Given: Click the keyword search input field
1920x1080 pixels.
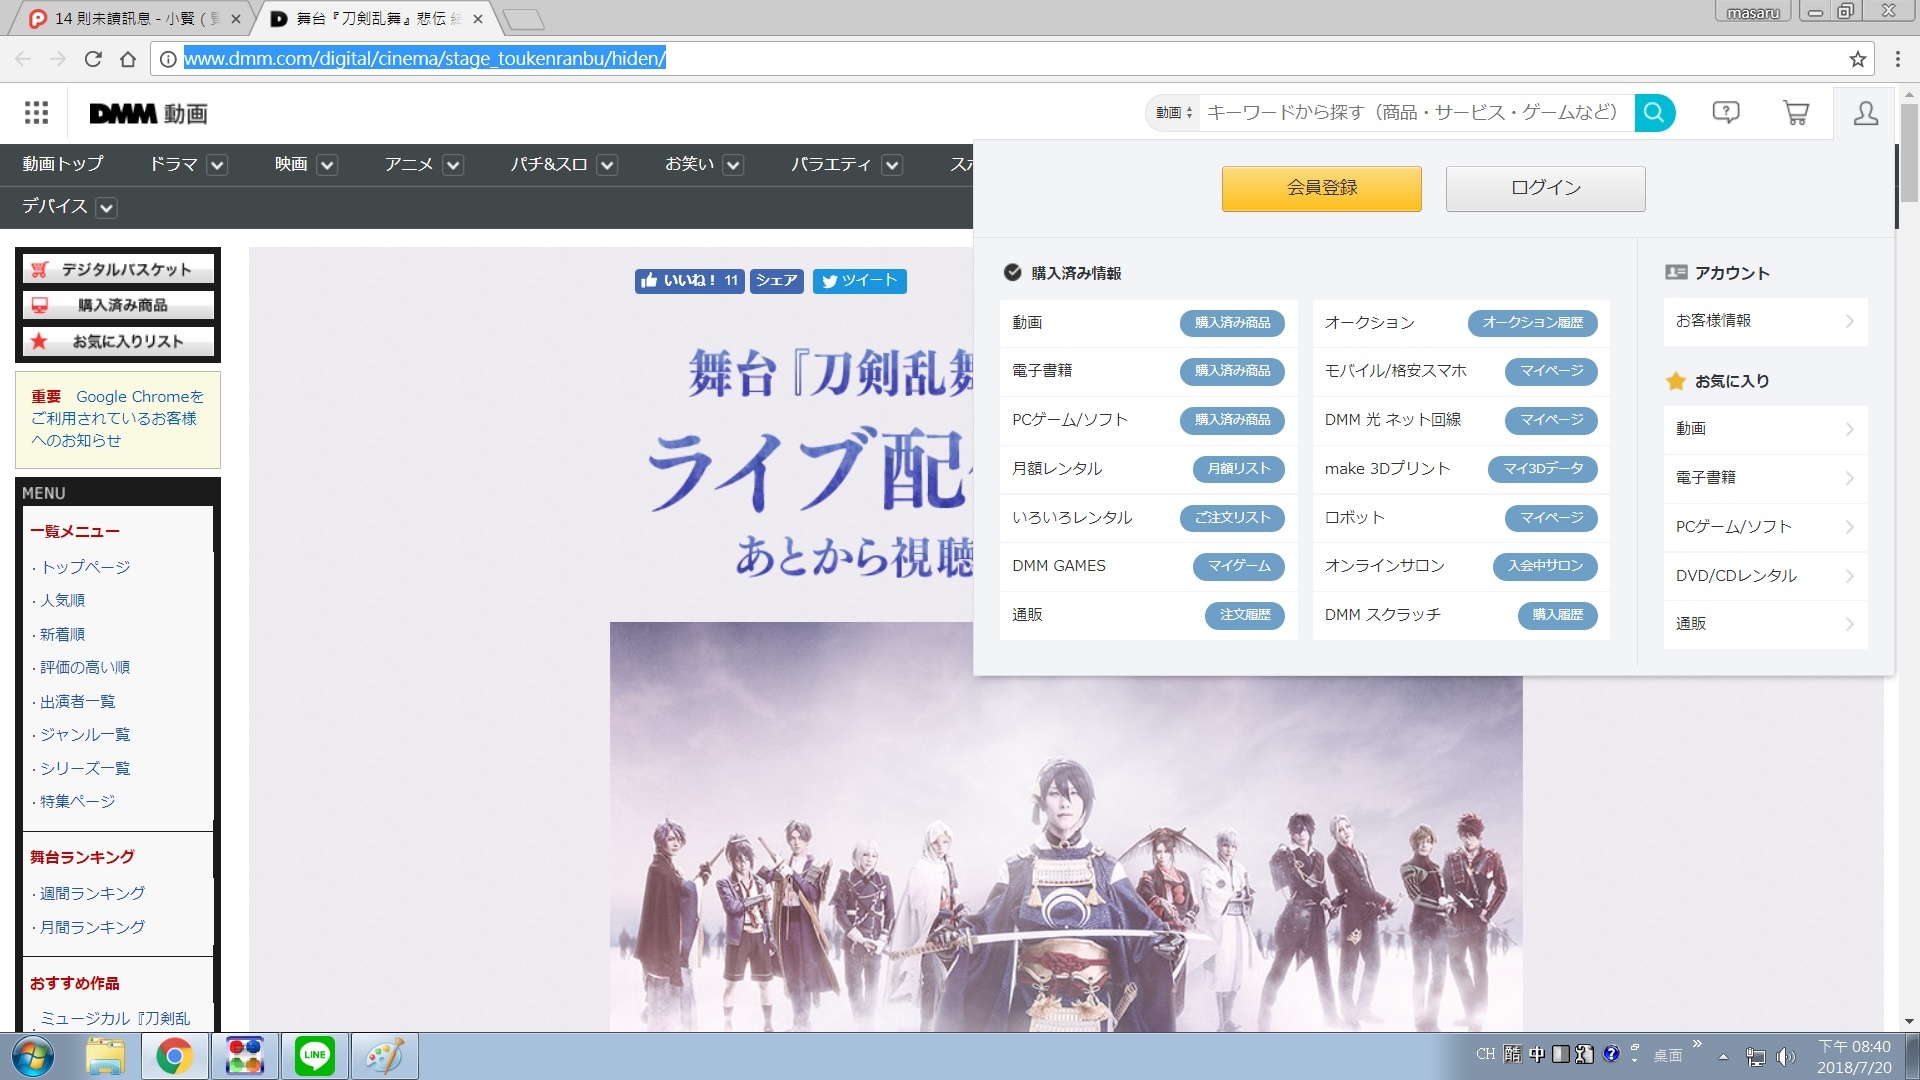Looking at the screenshot, I should pos(1416,113).
